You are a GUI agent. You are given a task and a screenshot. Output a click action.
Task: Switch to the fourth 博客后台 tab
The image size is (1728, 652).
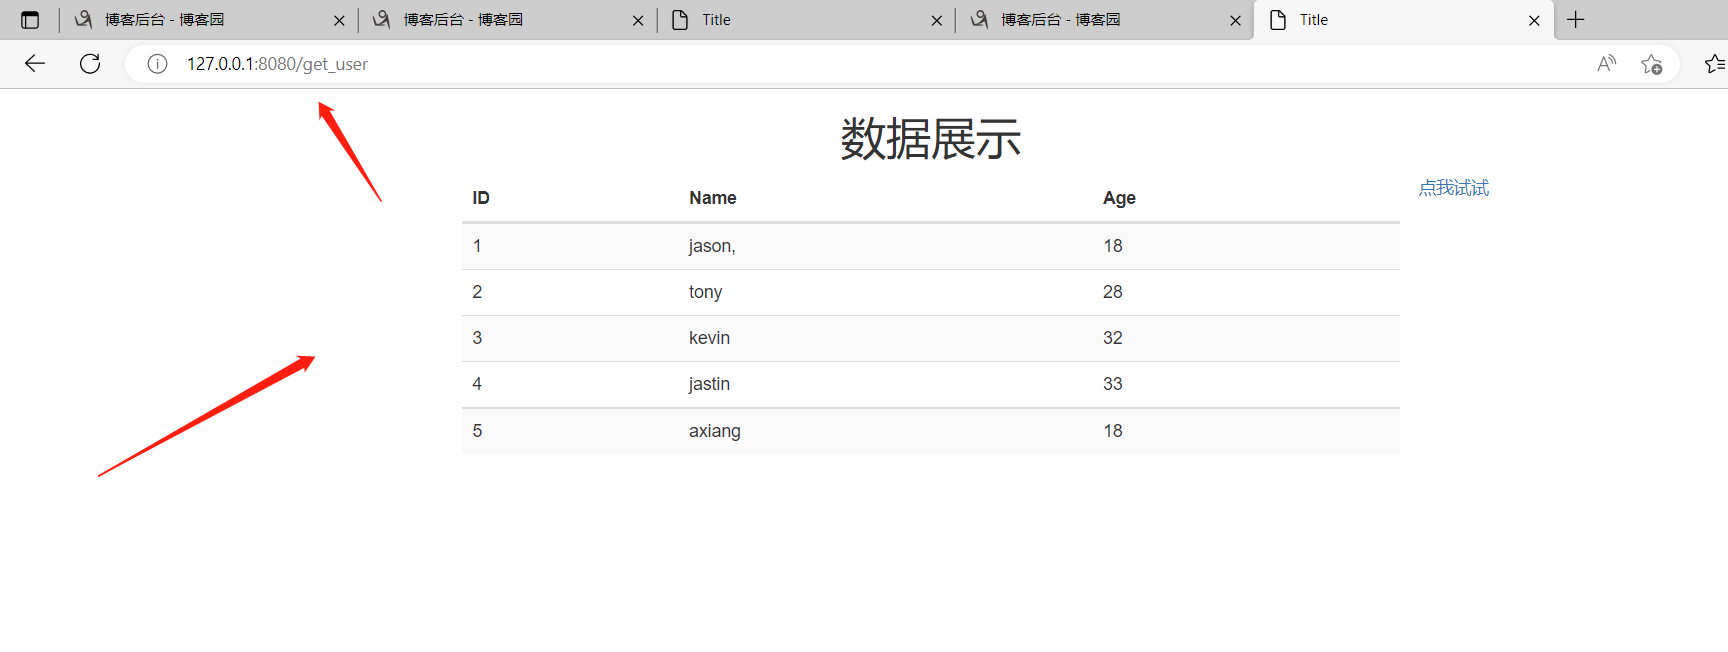tap(1061, 20)
